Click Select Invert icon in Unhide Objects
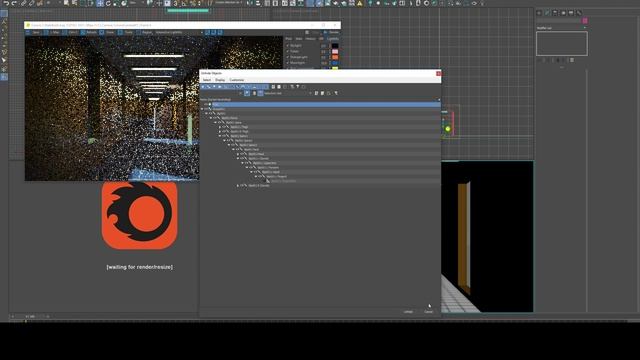 284,87
